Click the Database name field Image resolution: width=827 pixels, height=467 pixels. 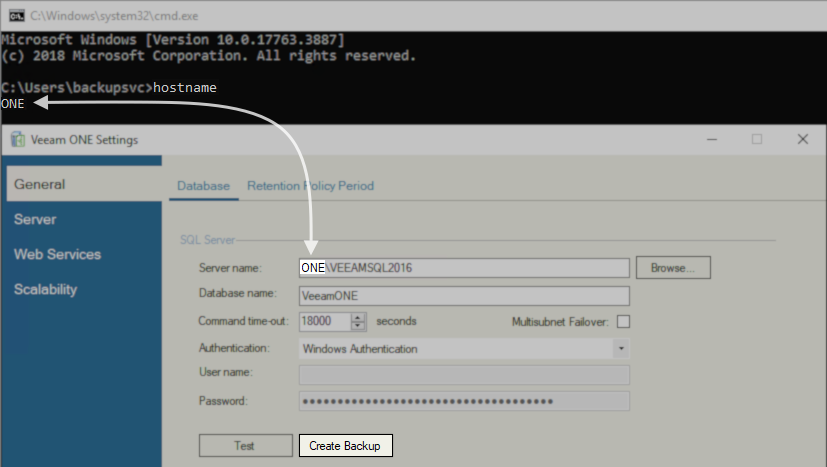(x=464, y=296)
